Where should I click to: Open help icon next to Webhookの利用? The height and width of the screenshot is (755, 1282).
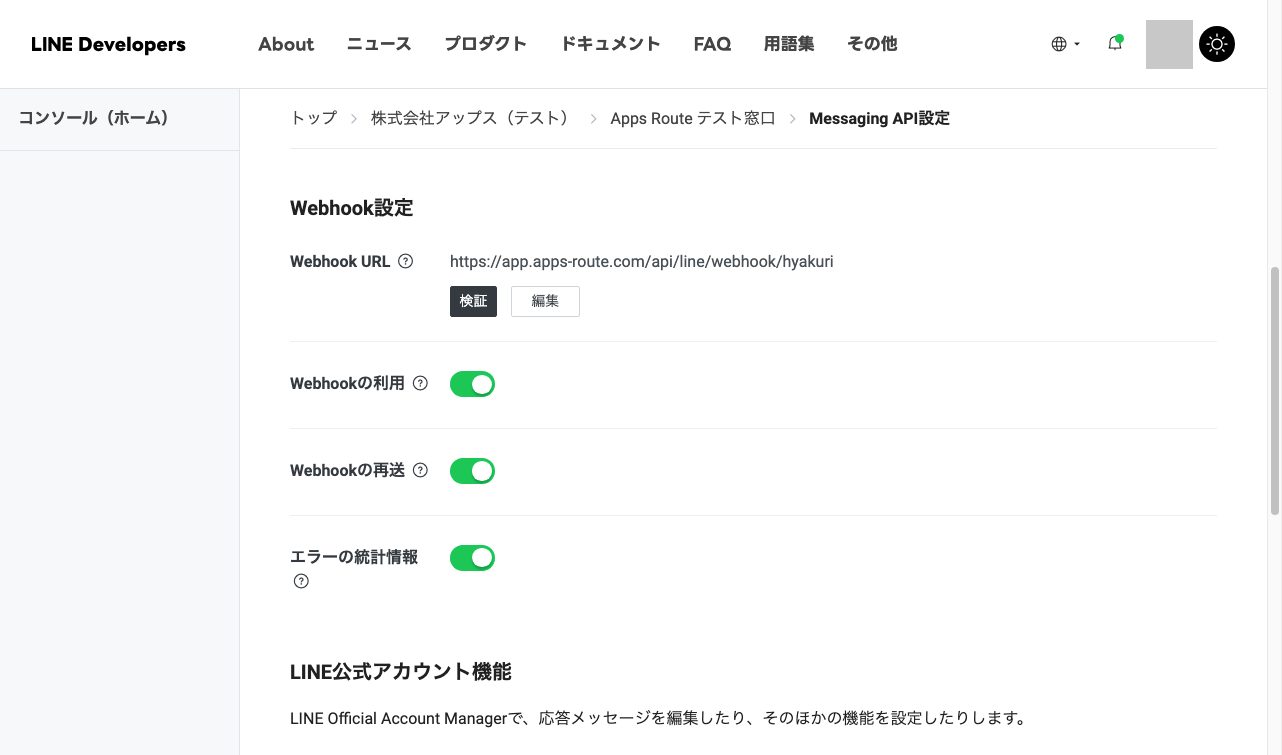coord(420,383)
